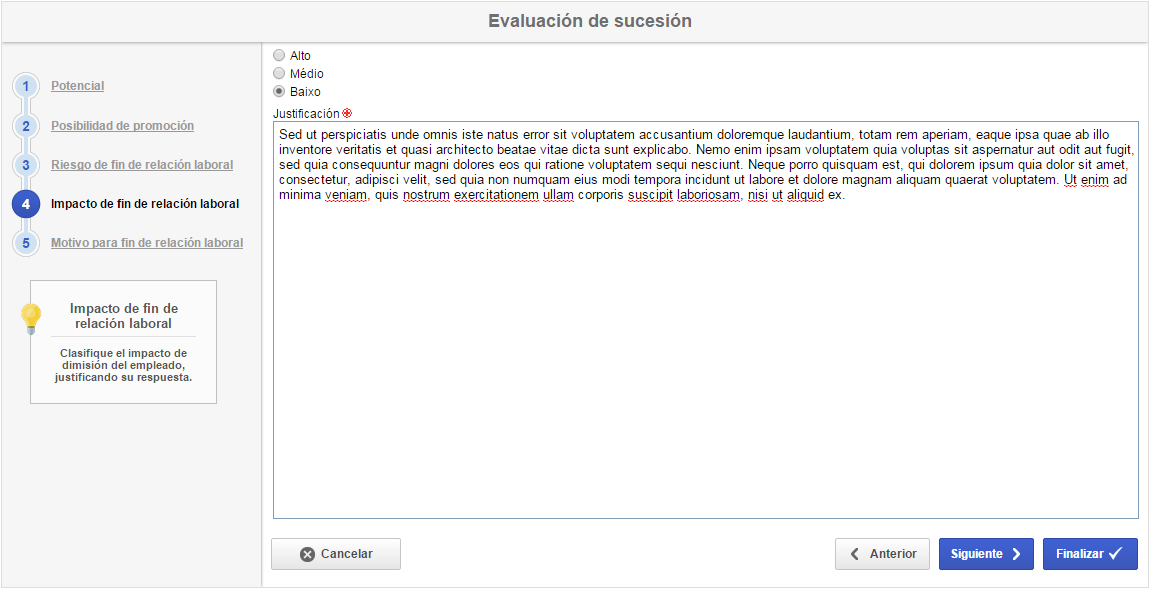Select the Alto radio option
The image size is (1150, 589).
pyautogui.click(x=279, y=55)
